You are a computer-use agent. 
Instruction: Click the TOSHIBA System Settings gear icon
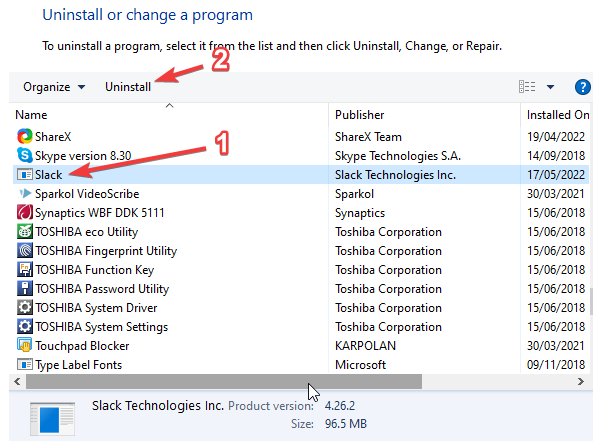point(25,326)
